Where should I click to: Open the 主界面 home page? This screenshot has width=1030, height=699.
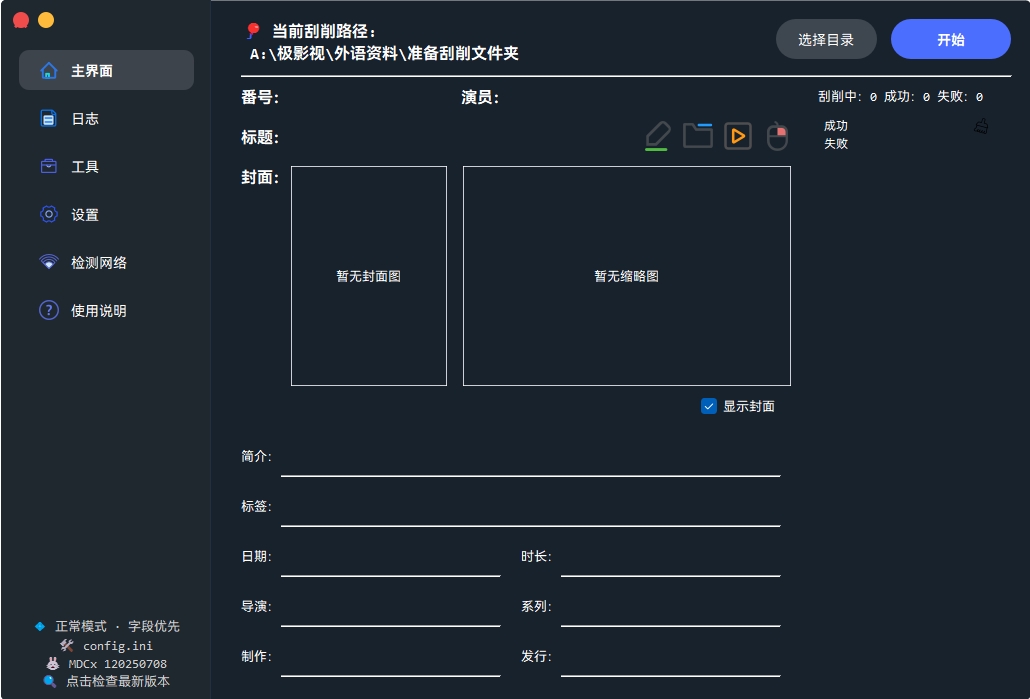pos(106,70)
